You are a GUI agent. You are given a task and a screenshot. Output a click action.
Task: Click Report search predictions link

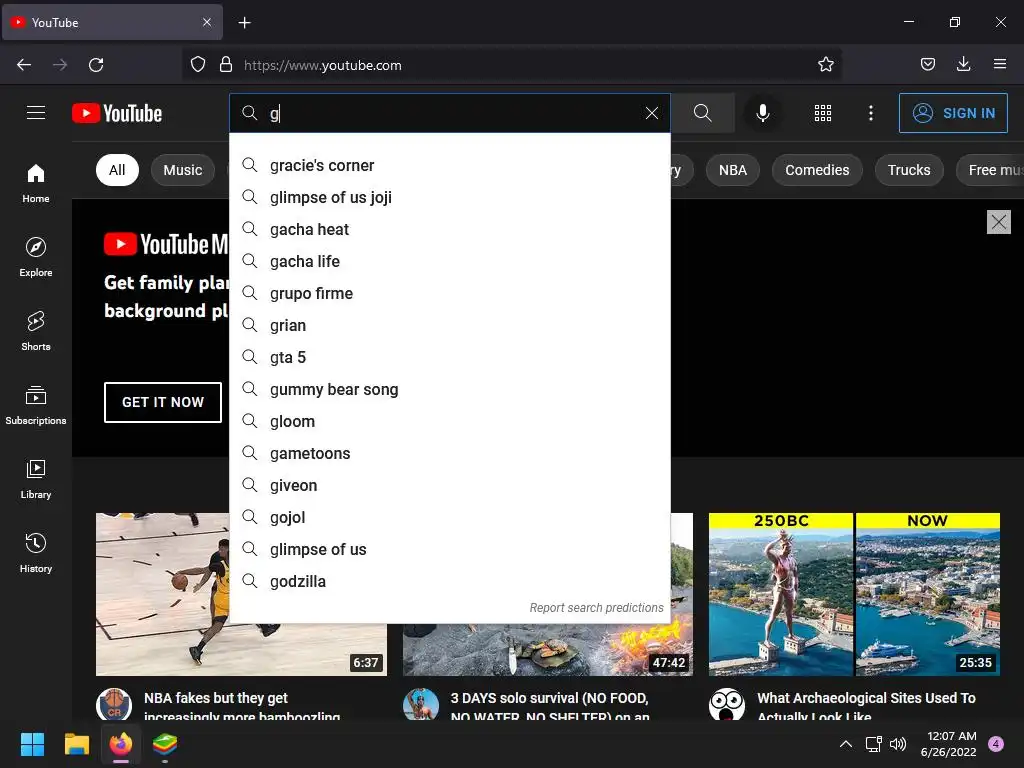[x=596, y=608]
